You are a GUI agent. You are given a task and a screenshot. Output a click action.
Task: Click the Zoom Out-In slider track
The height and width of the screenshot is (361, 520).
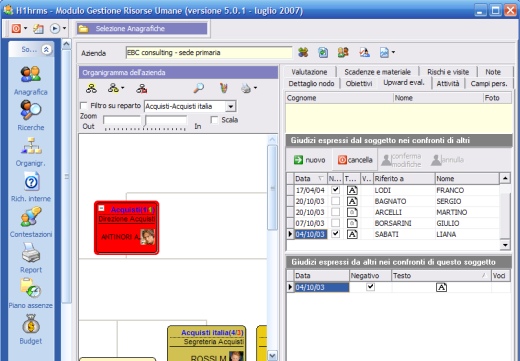coord(145,129)
